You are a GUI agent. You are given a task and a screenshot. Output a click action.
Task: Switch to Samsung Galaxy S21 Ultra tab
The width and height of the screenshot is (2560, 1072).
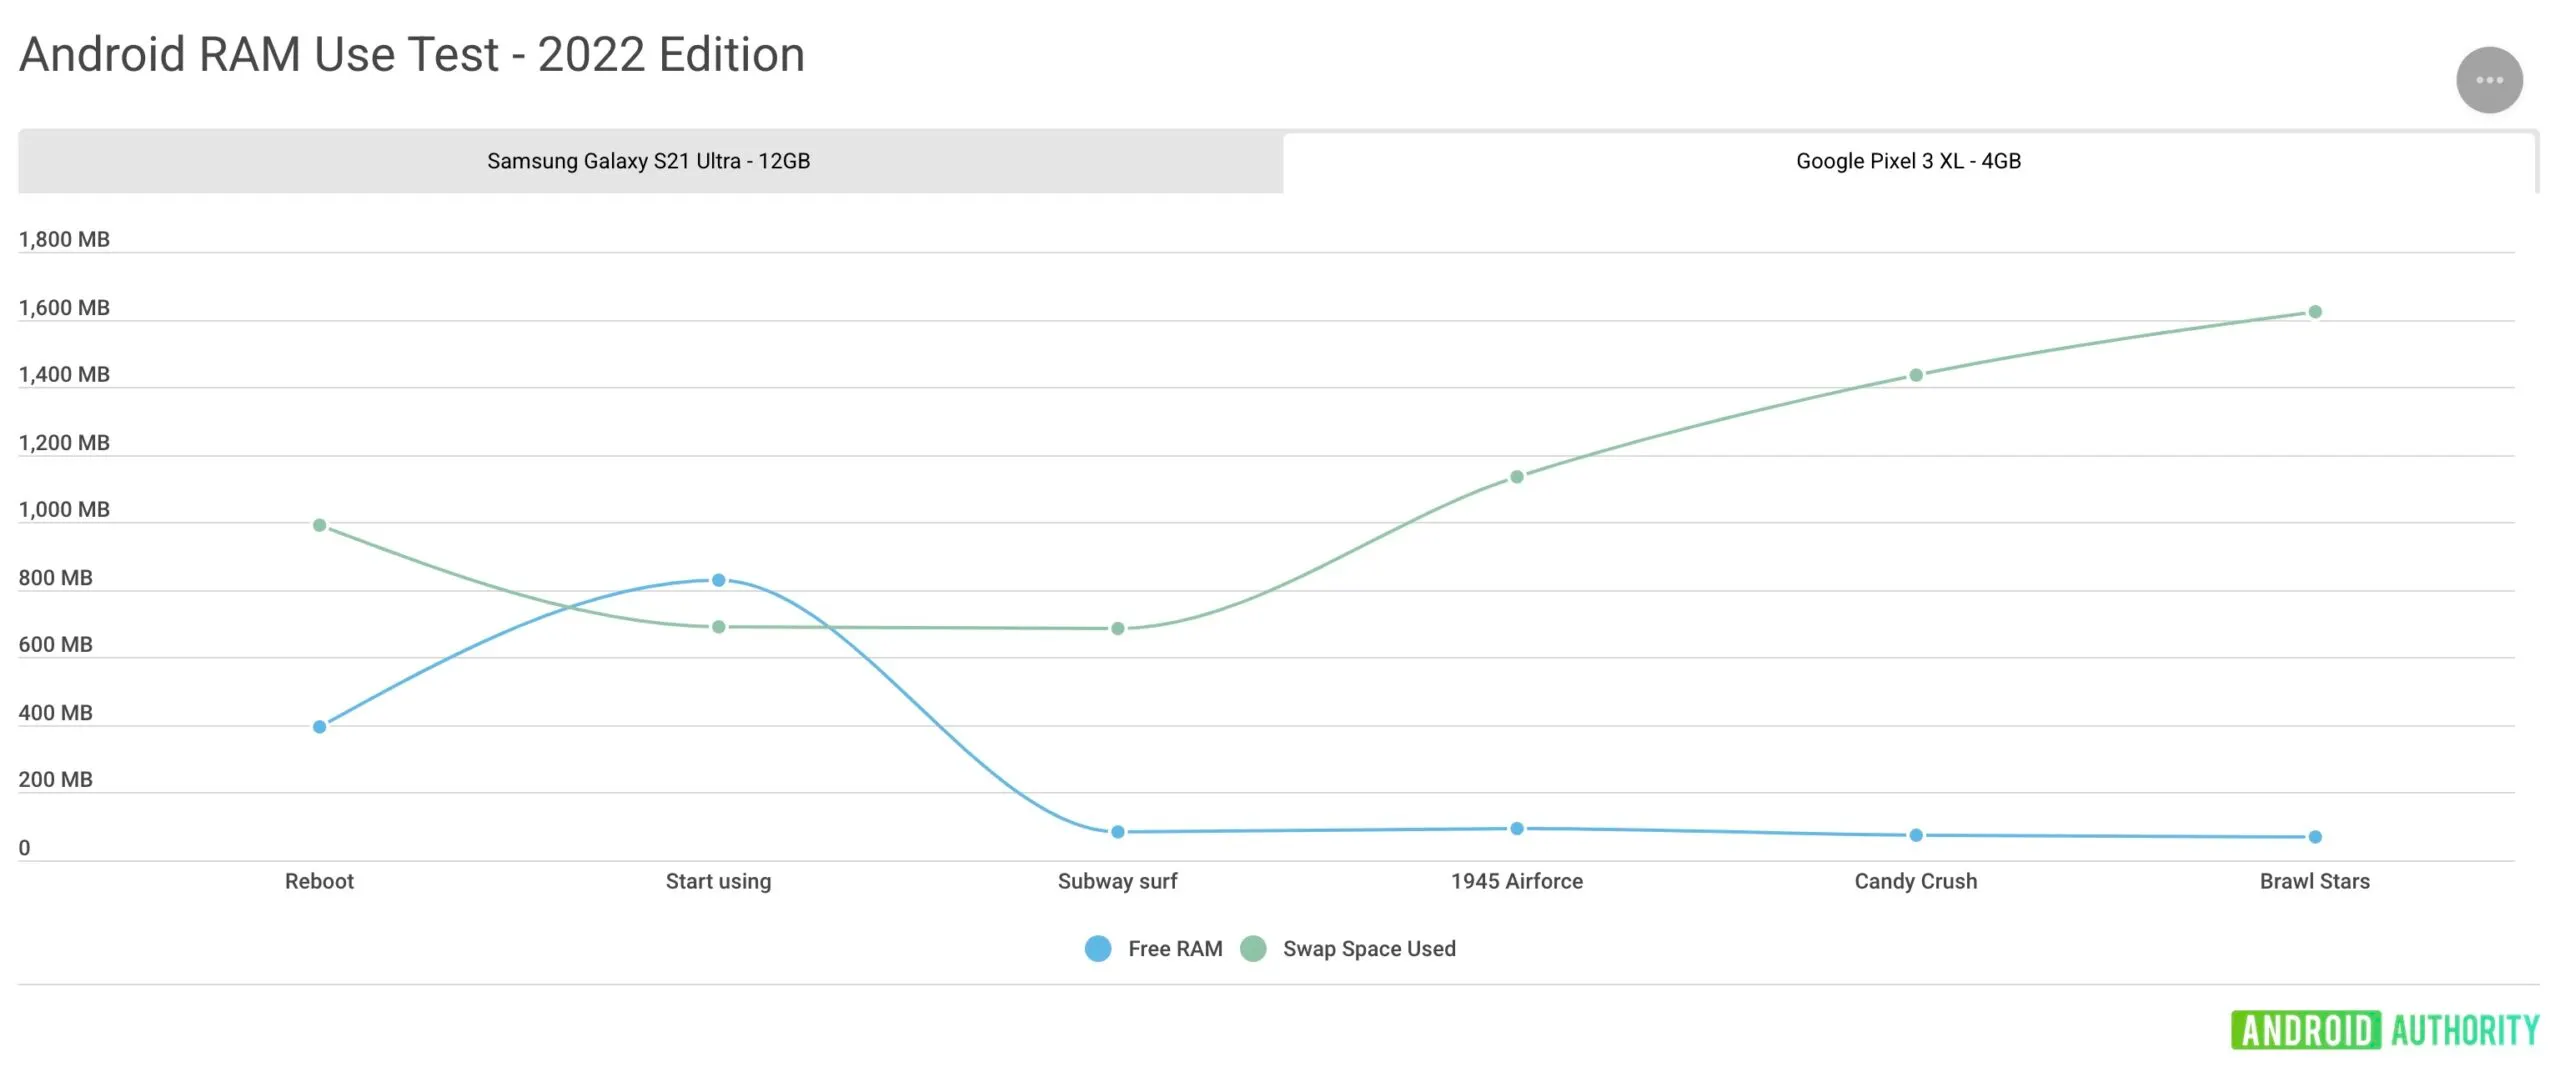648,161
